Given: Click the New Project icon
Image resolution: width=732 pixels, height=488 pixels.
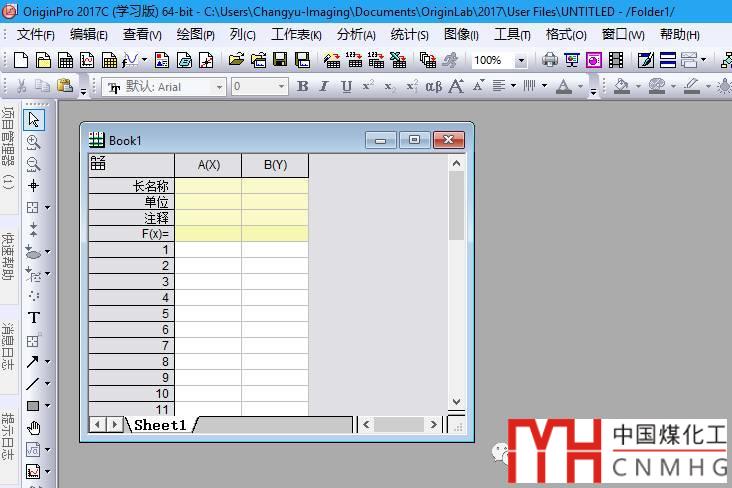Looking at the screenshot, I should (21, 60).
